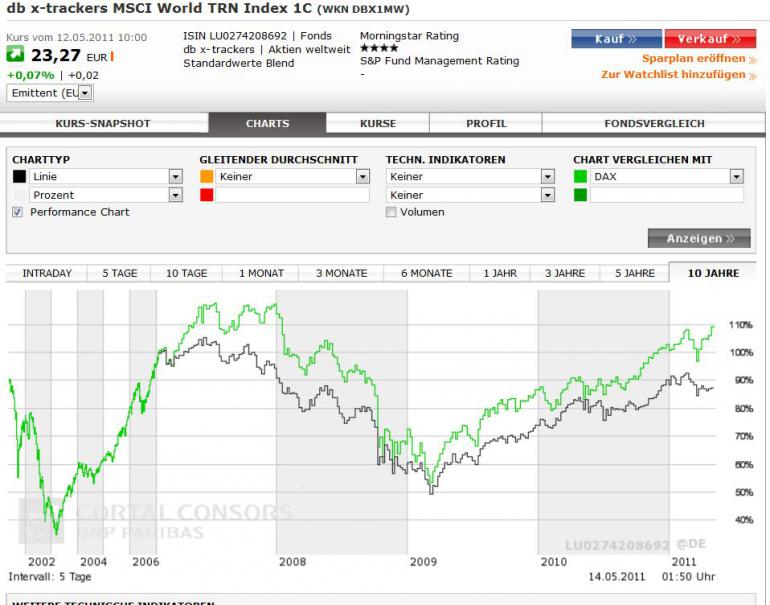This screenshot has width=770, height=605.
Task: Select the 5 TAGE time range
Action: point(119,273)
